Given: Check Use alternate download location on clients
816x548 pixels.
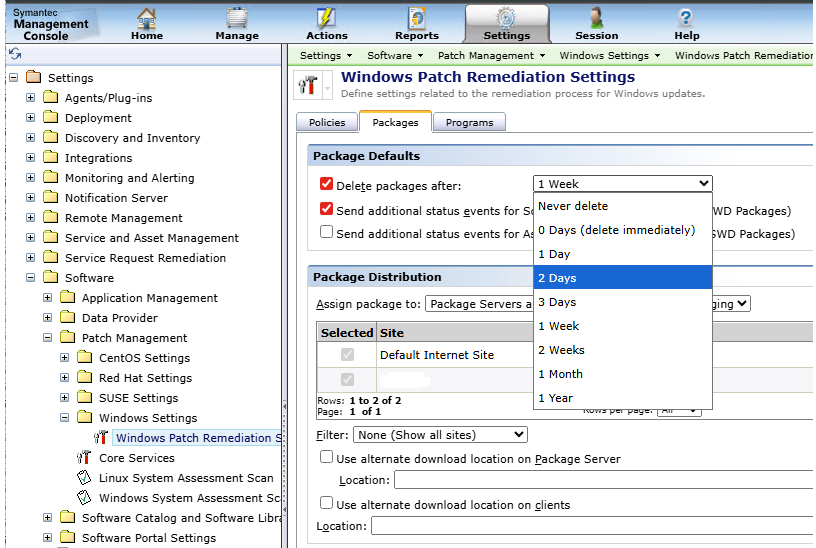Looking at the screenshot, I should click(326, 504).
